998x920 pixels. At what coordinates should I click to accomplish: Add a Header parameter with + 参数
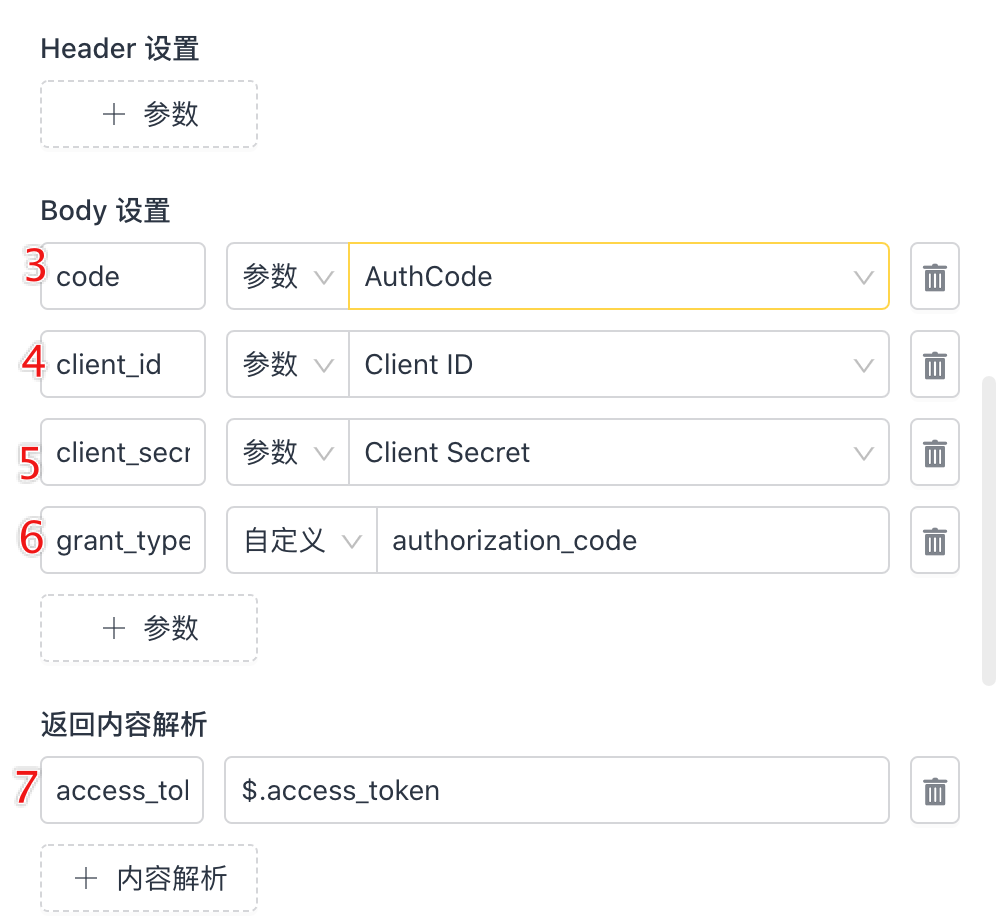[149, 115]
